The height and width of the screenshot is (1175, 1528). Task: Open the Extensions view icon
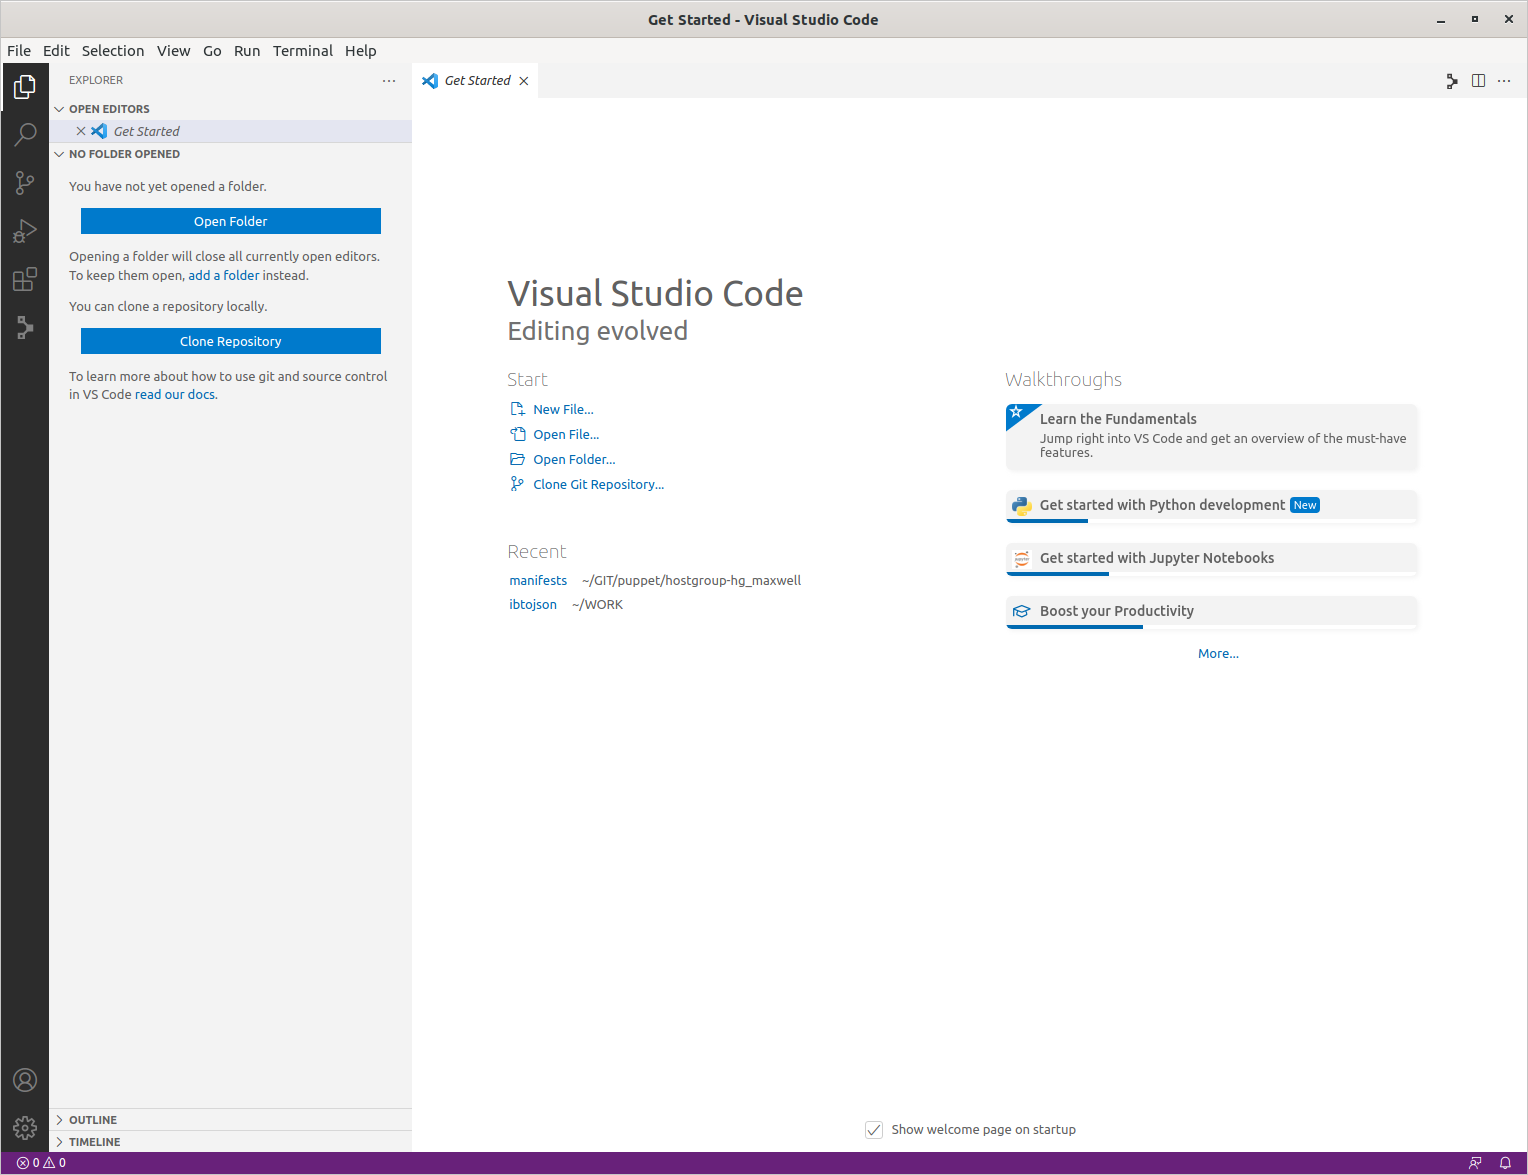25,280
